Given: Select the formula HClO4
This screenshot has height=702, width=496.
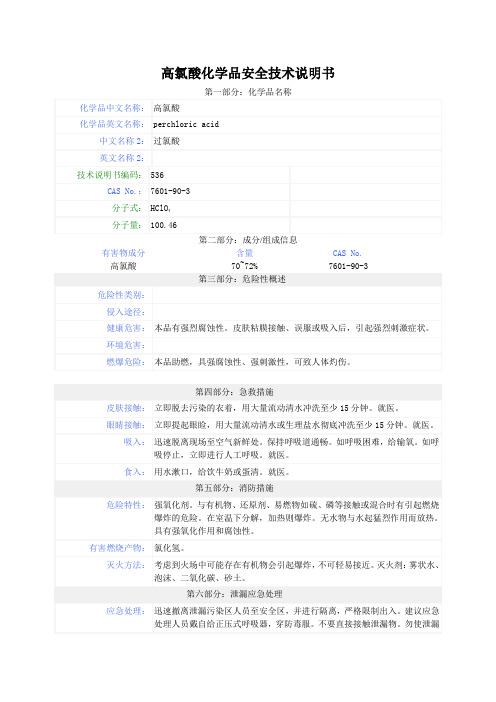Looking at the screenshot, I should (x=161, y=208).
